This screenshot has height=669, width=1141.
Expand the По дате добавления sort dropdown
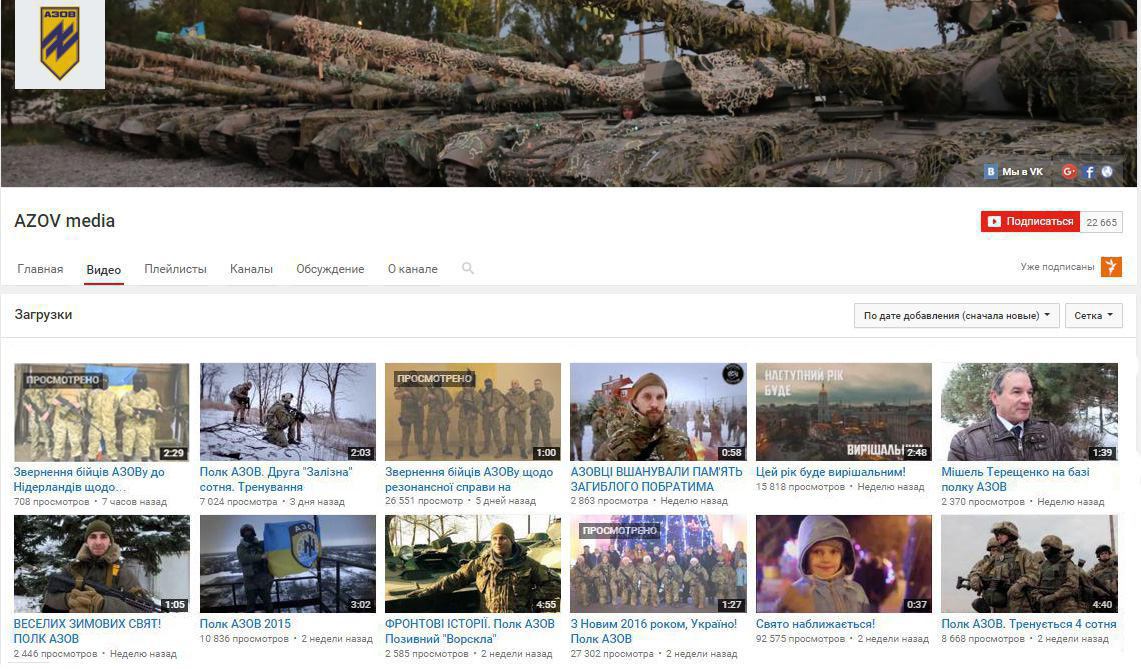(956, 315)
